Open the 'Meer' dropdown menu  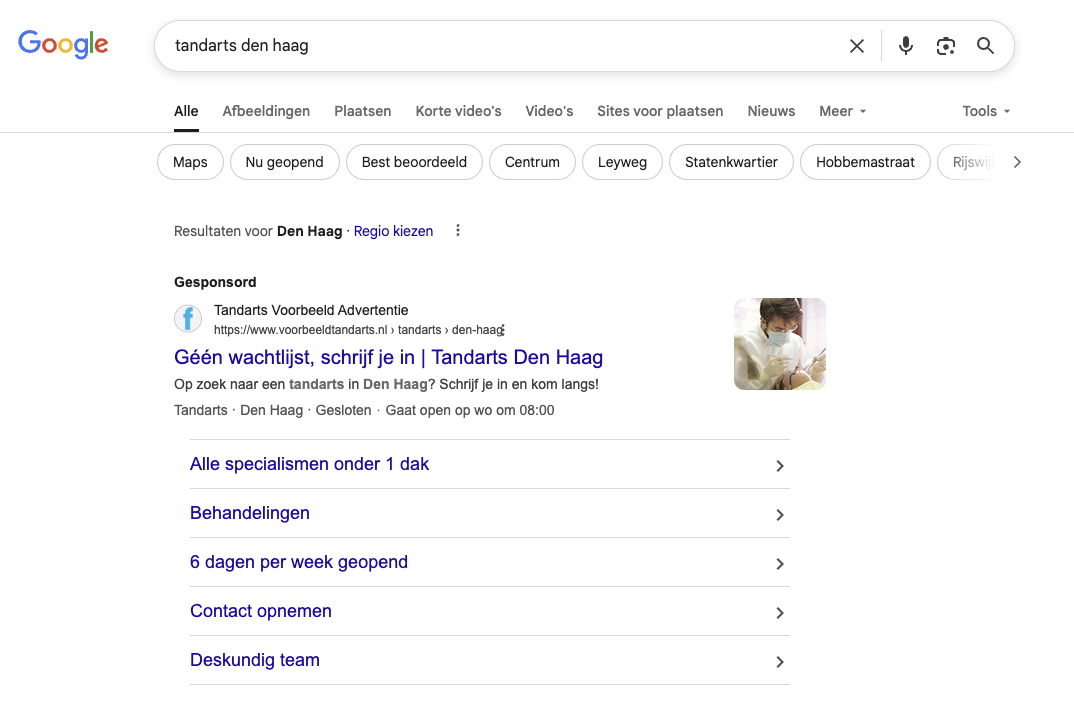[x=842, y=111]
